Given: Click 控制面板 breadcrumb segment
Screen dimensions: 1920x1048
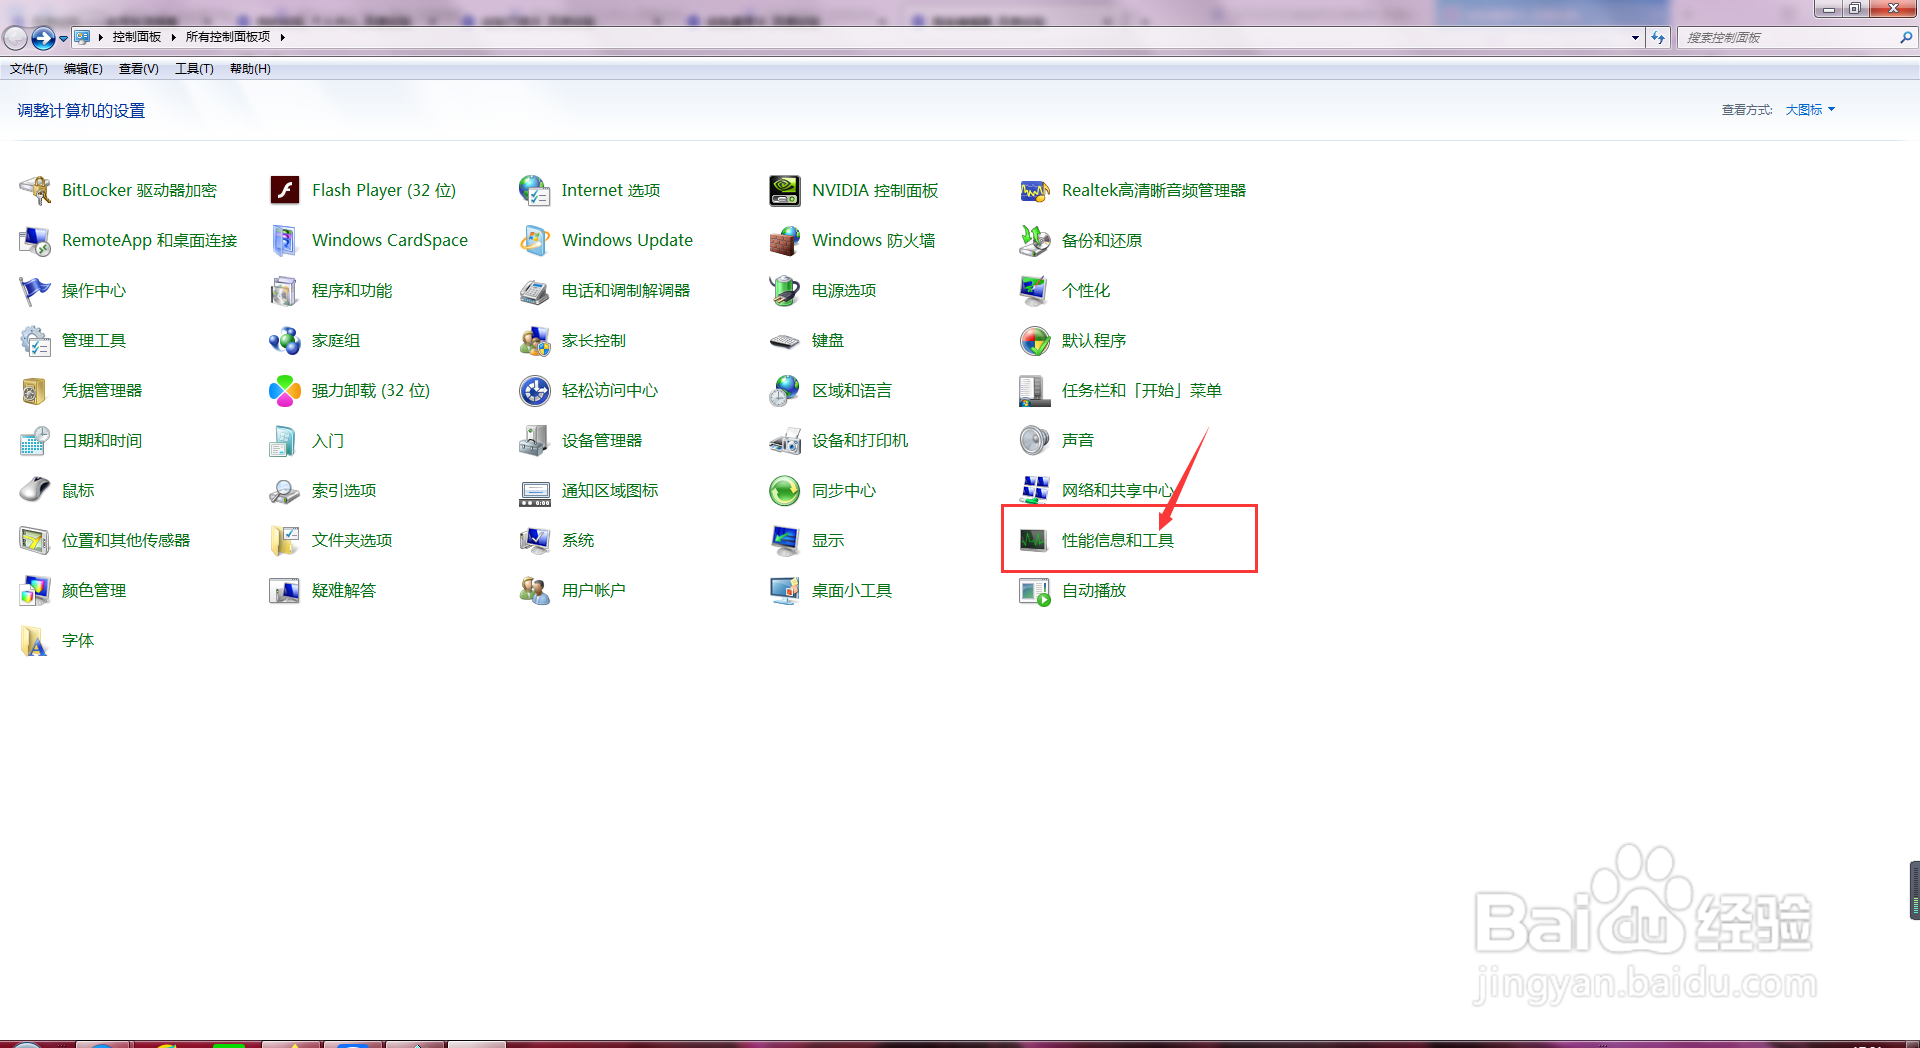Looking at the screenshot, I should (x=137, y=37).
